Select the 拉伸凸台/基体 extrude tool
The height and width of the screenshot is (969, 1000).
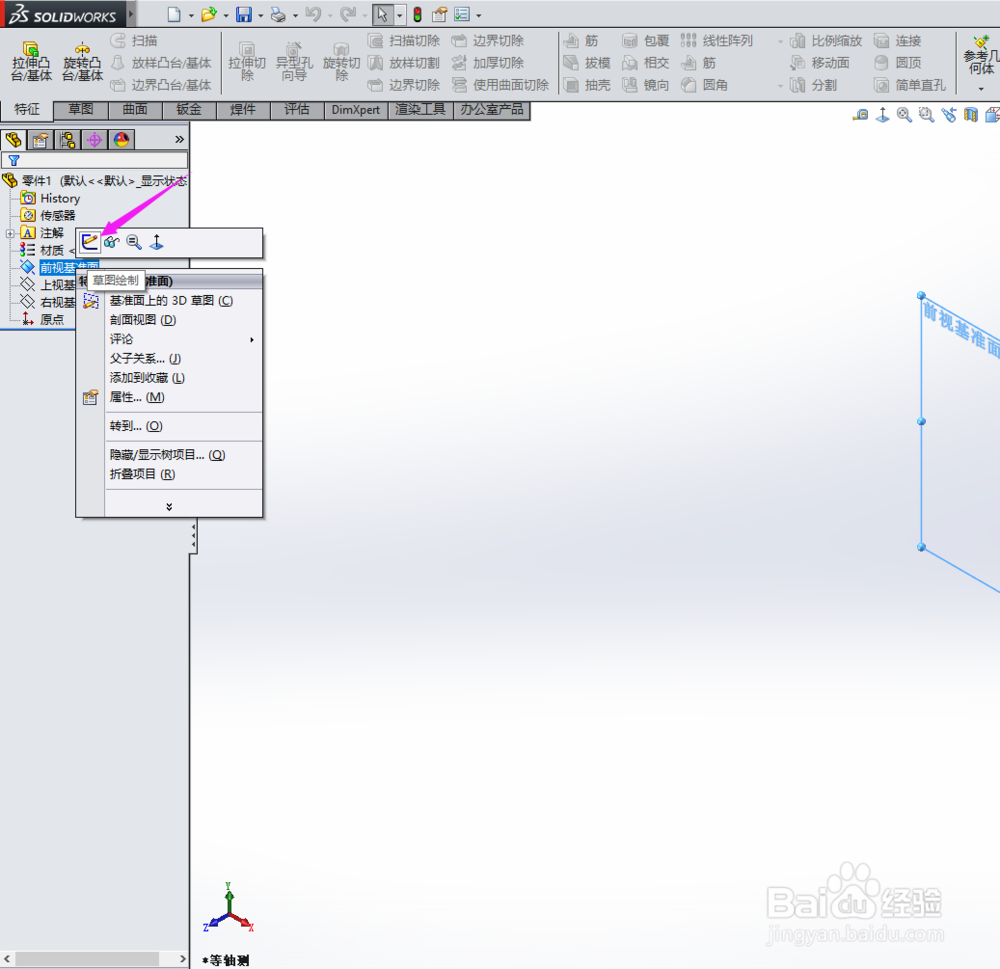point(30,60)
